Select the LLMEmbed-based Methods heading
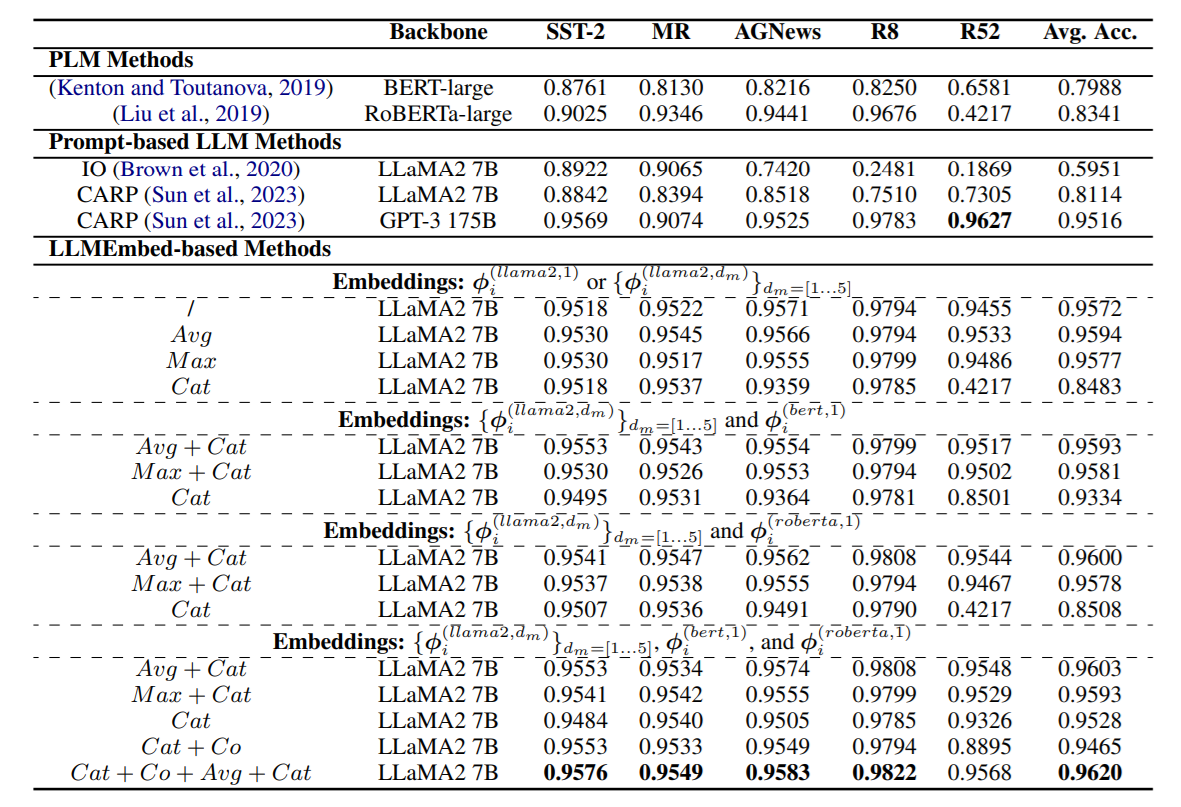 (x=190, y=249)
